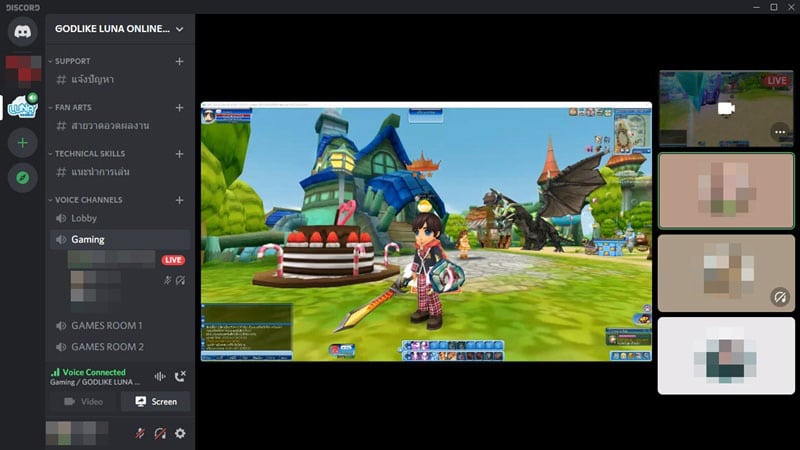Create channel in FAN ARTS category
Screen dimensions: 800x450
coord(180,108)
